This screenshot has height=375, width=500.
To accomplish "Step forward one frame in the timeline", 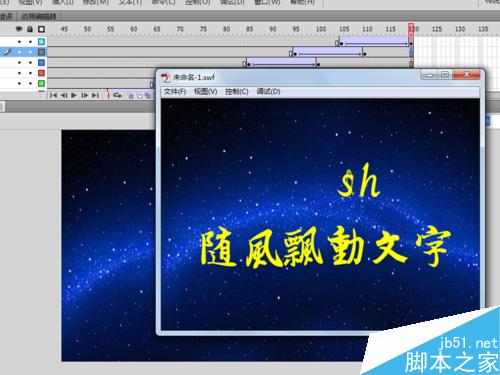I will (x=85, y=95).
